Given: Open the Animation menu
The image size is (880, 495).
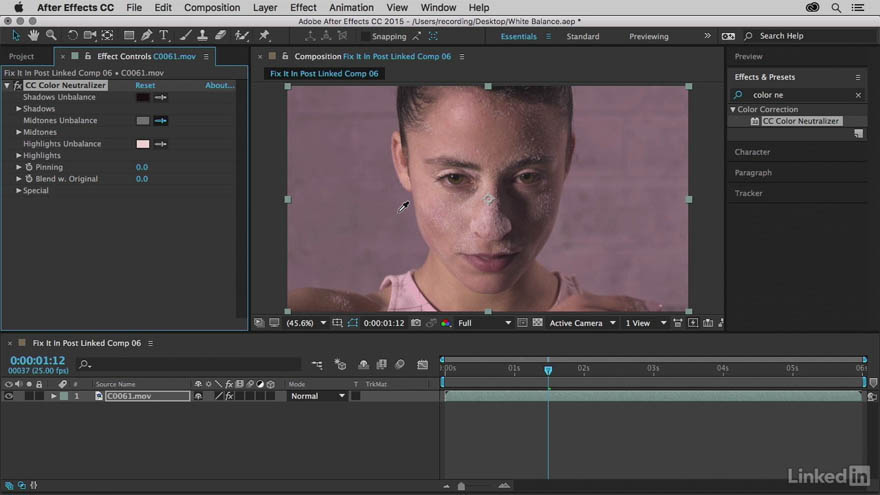Looking at the screenshot, I should (351, 8).
